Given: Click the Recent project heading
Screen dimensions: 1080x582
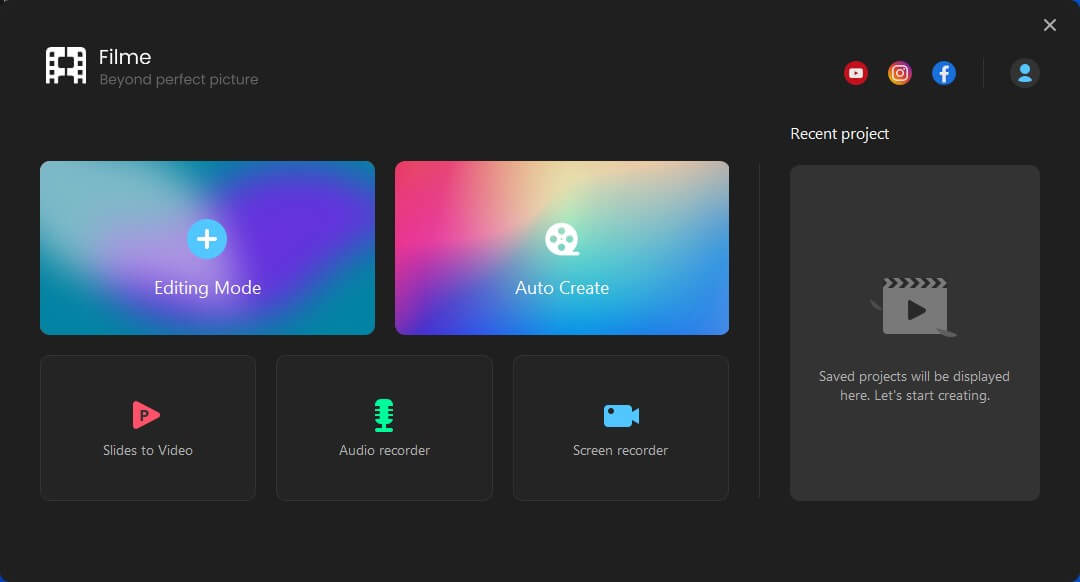Looking at the screenshot, I should click(839, 133).
